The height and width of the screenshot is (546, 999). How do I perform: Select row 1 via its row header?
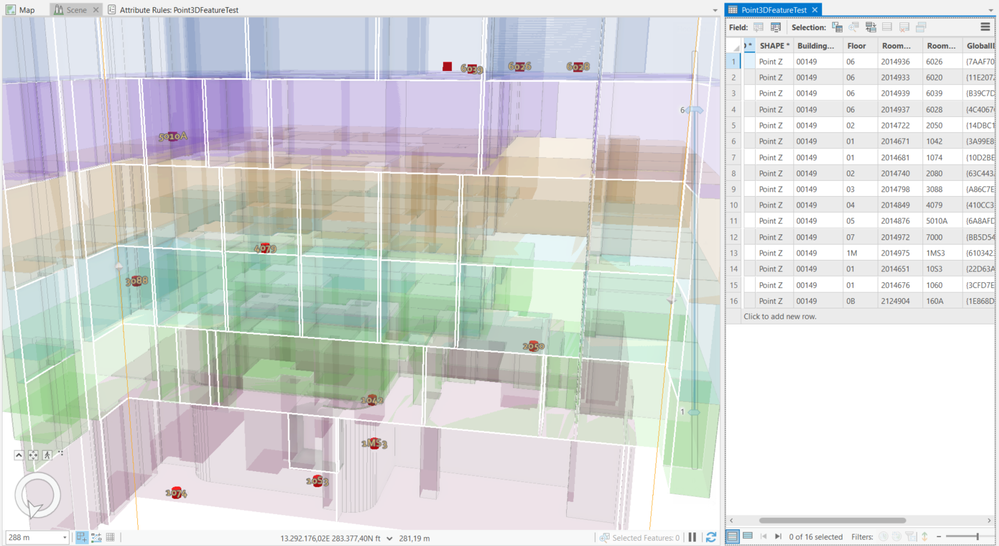(x=733, y=62)
